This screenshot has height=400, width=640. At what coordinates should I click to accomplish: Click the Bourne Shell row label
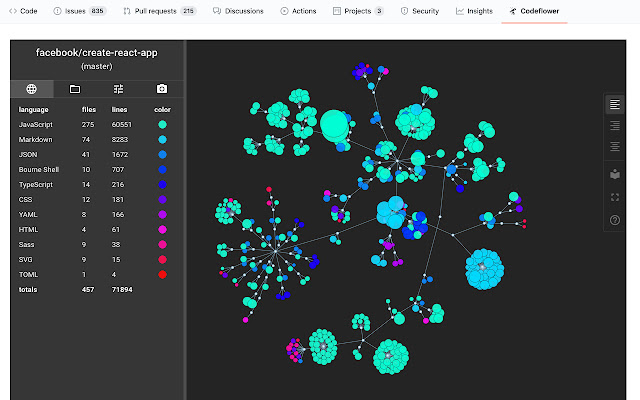click(39, 169)
